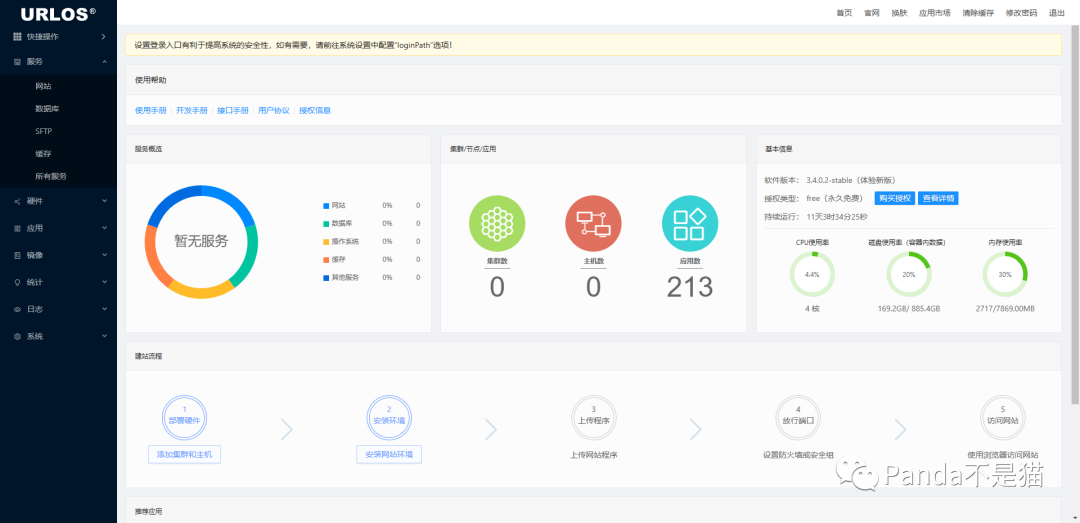Click the 日志 eye icon
This screenshot has height=523, width=1080.
point(18,309)
